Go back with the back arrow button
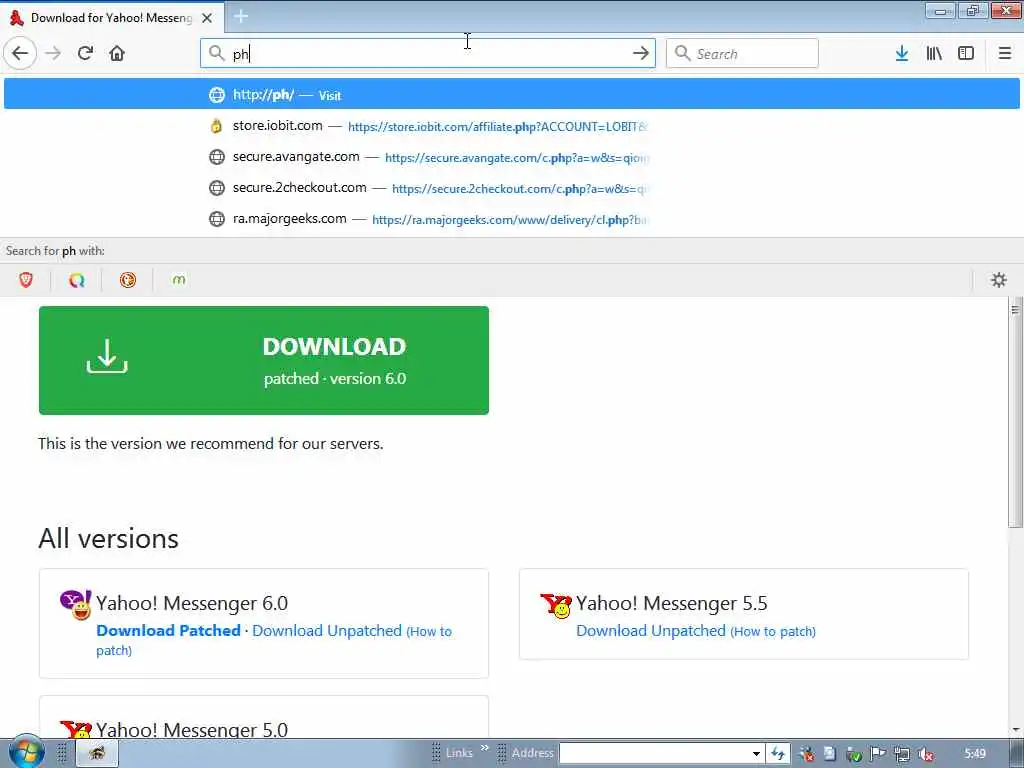Screen dimensions: 1024x768 20,53
